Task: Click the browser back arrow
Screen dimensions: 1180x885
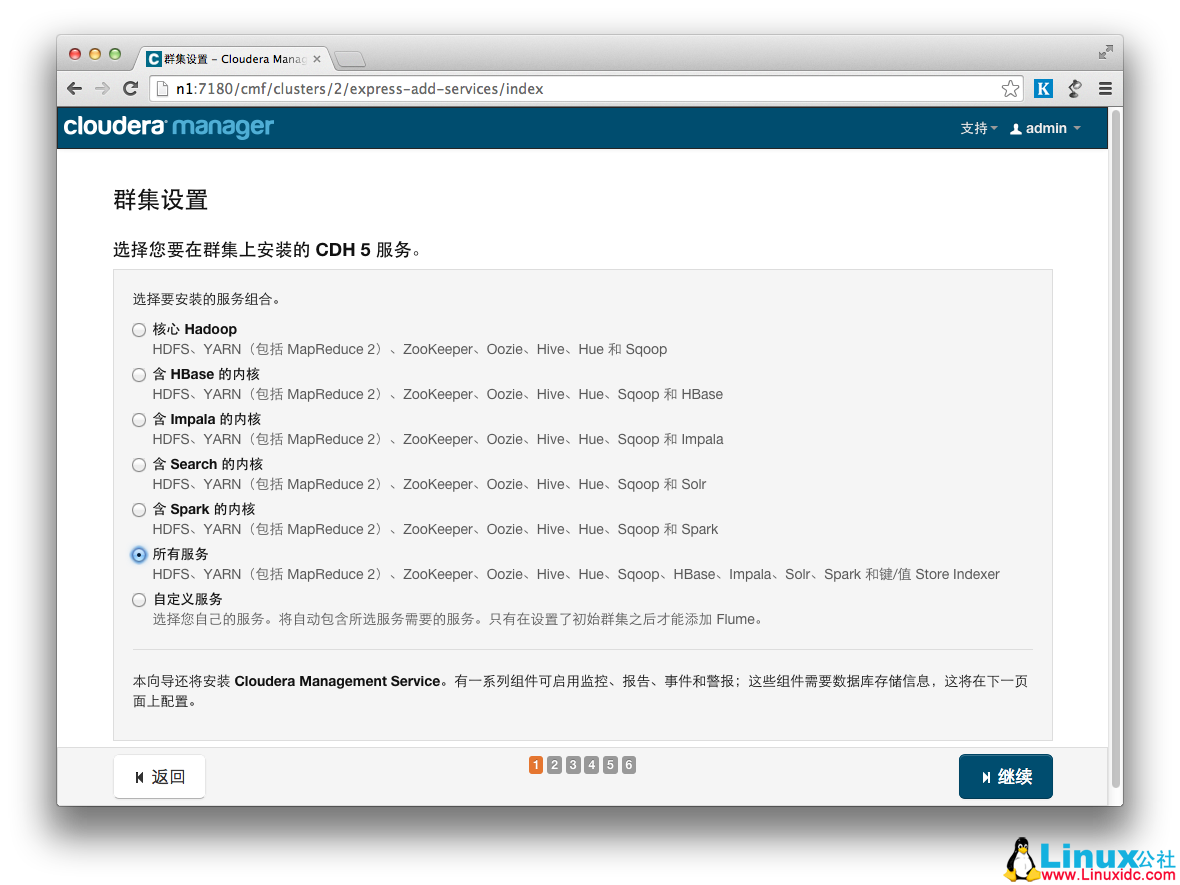Action: (75, 88)
